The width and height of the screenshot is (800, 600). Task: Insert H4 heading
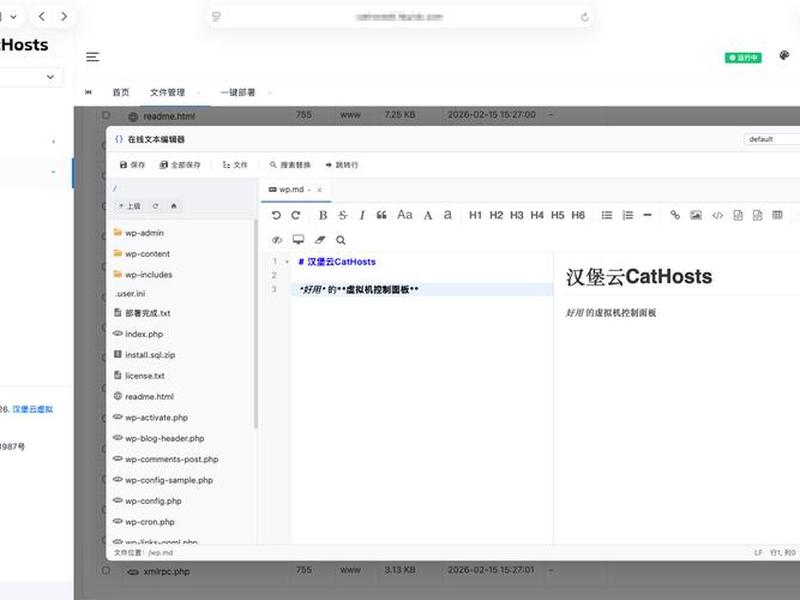(537, 215)
